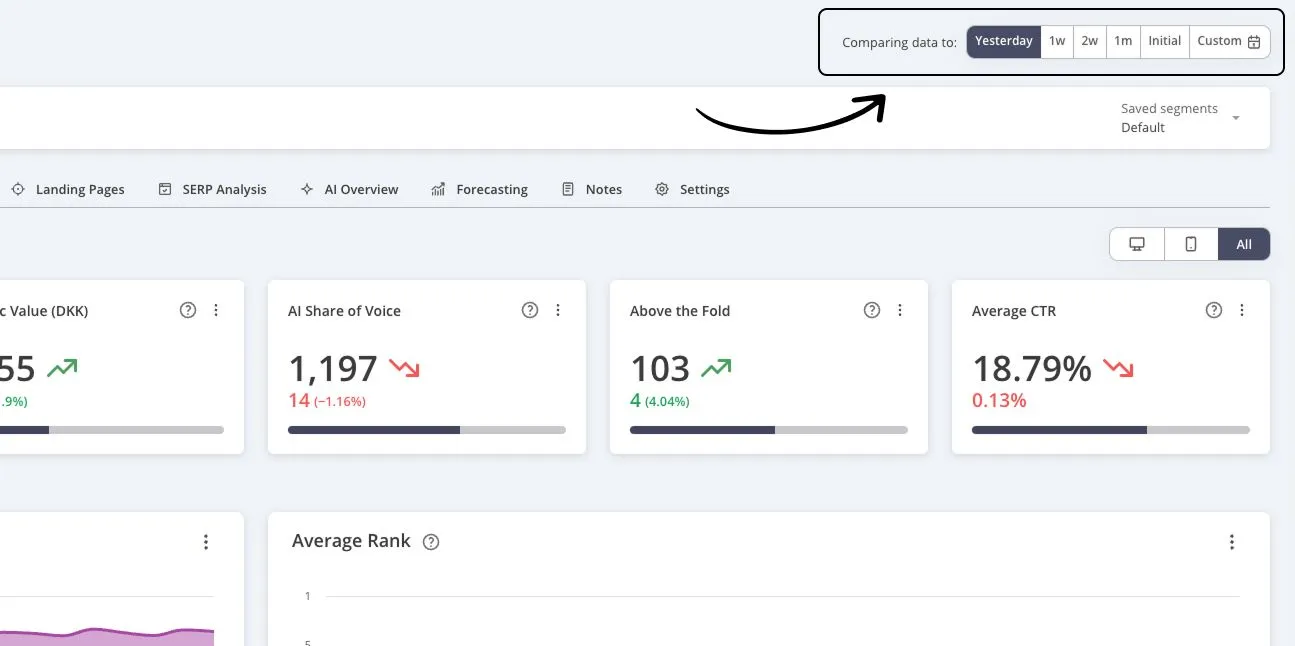Compare data to 1w ago

coord(1057,41)
